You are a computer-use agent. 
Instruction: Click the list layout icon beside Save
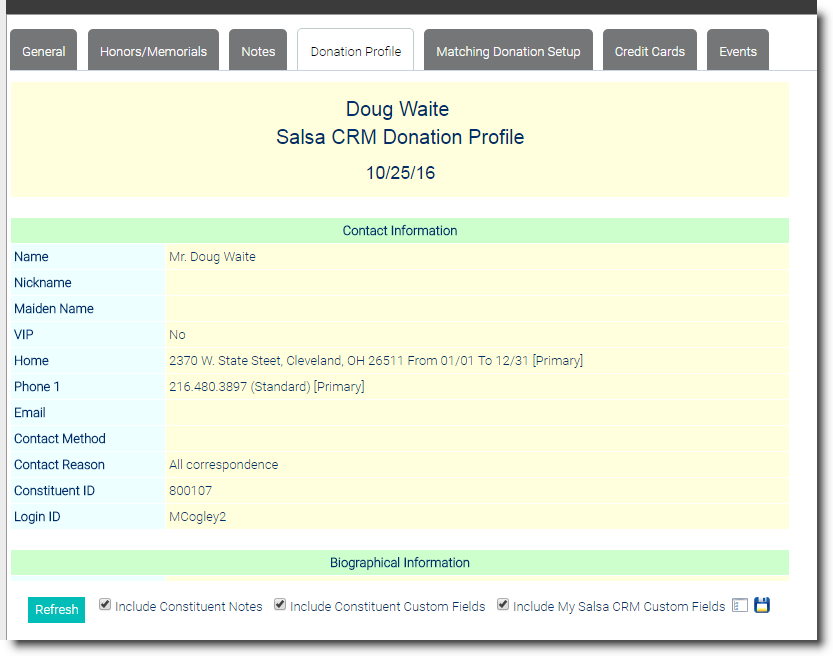pos(740,606)
